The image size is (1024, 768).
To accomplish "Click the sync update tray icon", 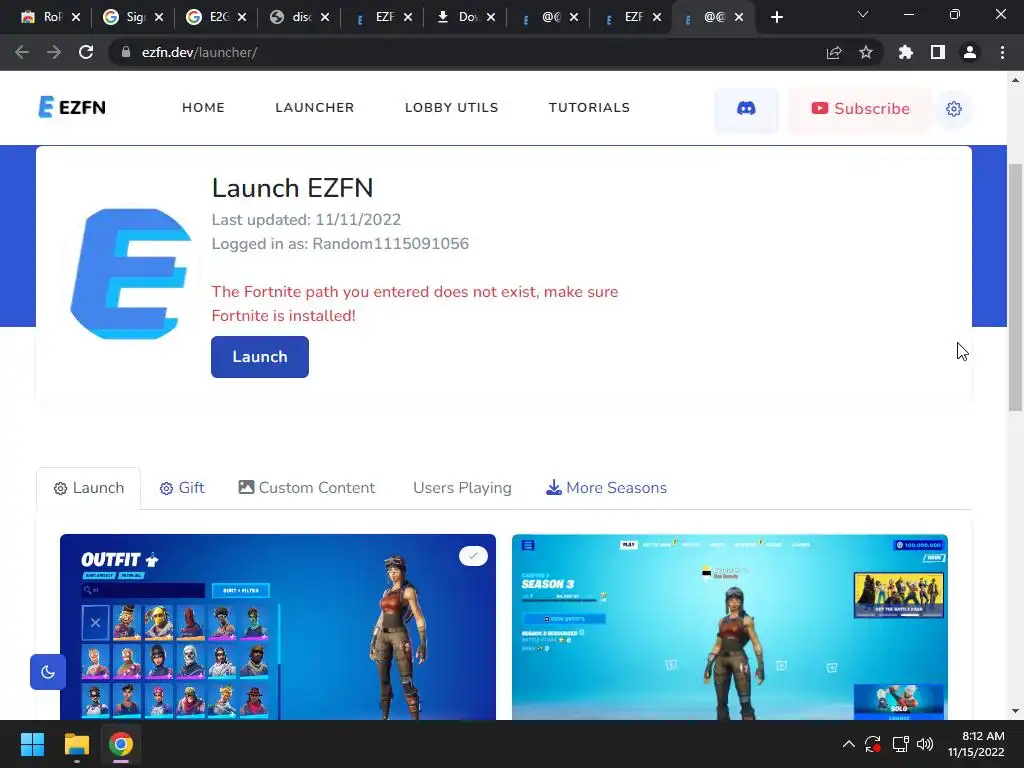I will [873, 744].
